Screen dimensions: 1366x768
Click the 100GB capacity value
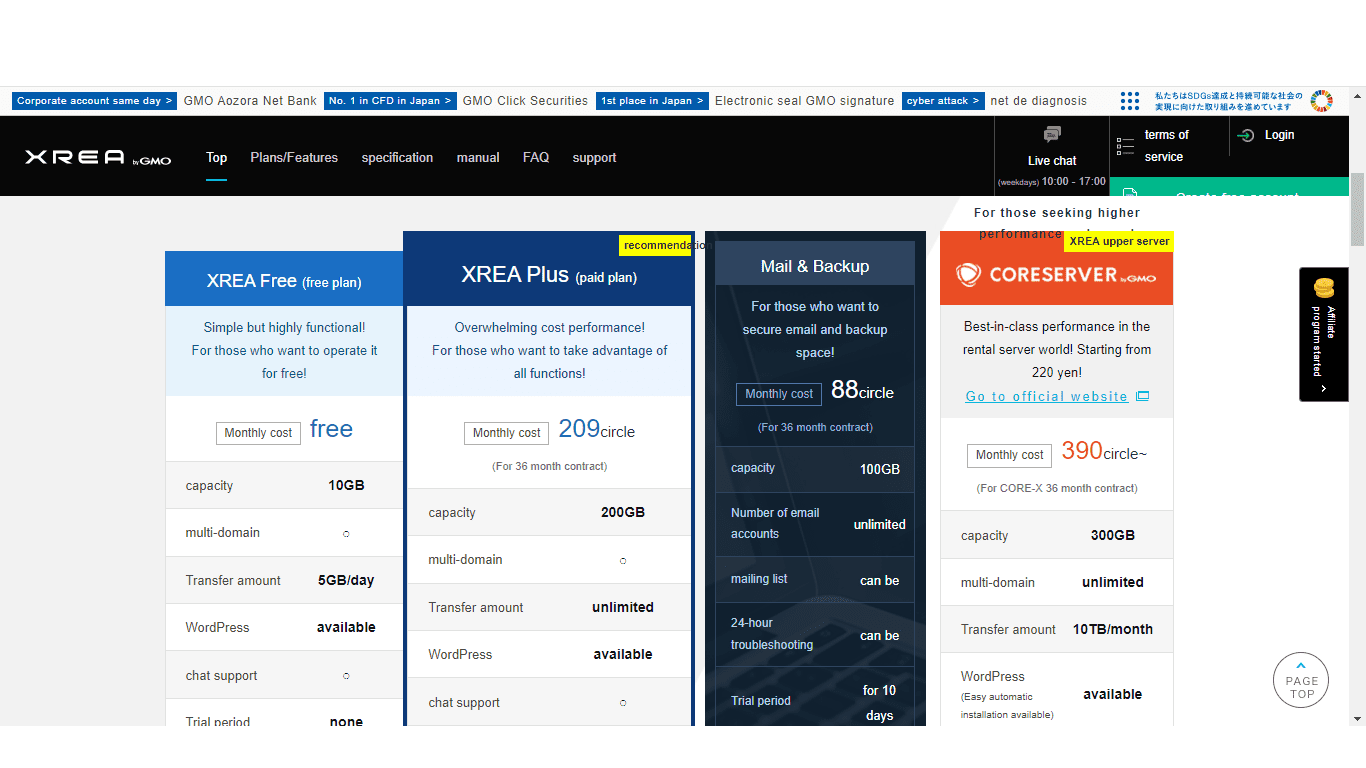point(880,469)
